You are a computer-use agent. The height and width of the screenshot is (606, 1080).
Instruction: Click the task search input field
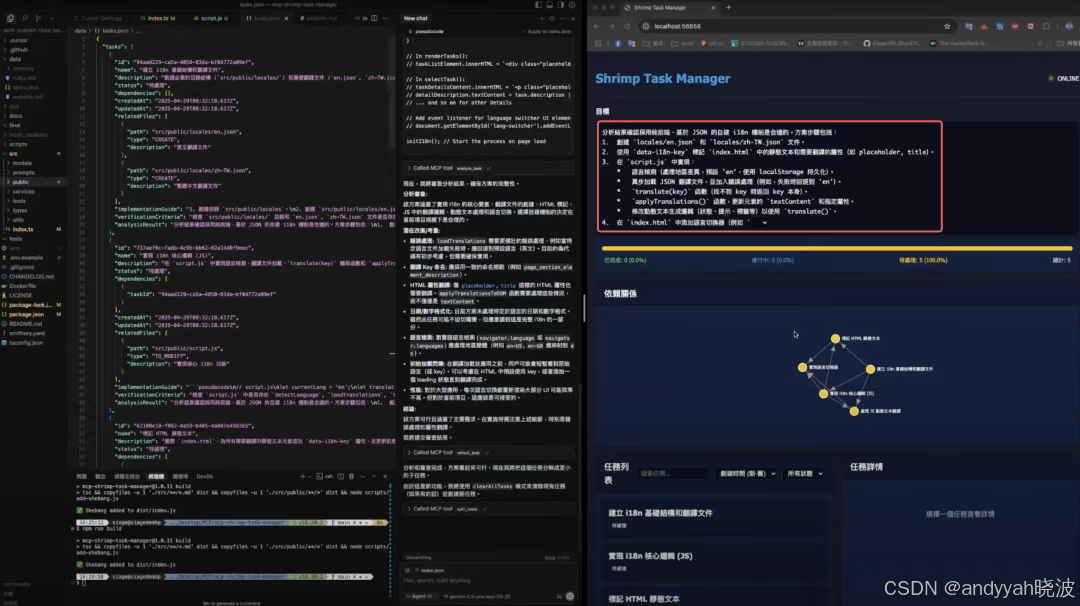[673, 474]
